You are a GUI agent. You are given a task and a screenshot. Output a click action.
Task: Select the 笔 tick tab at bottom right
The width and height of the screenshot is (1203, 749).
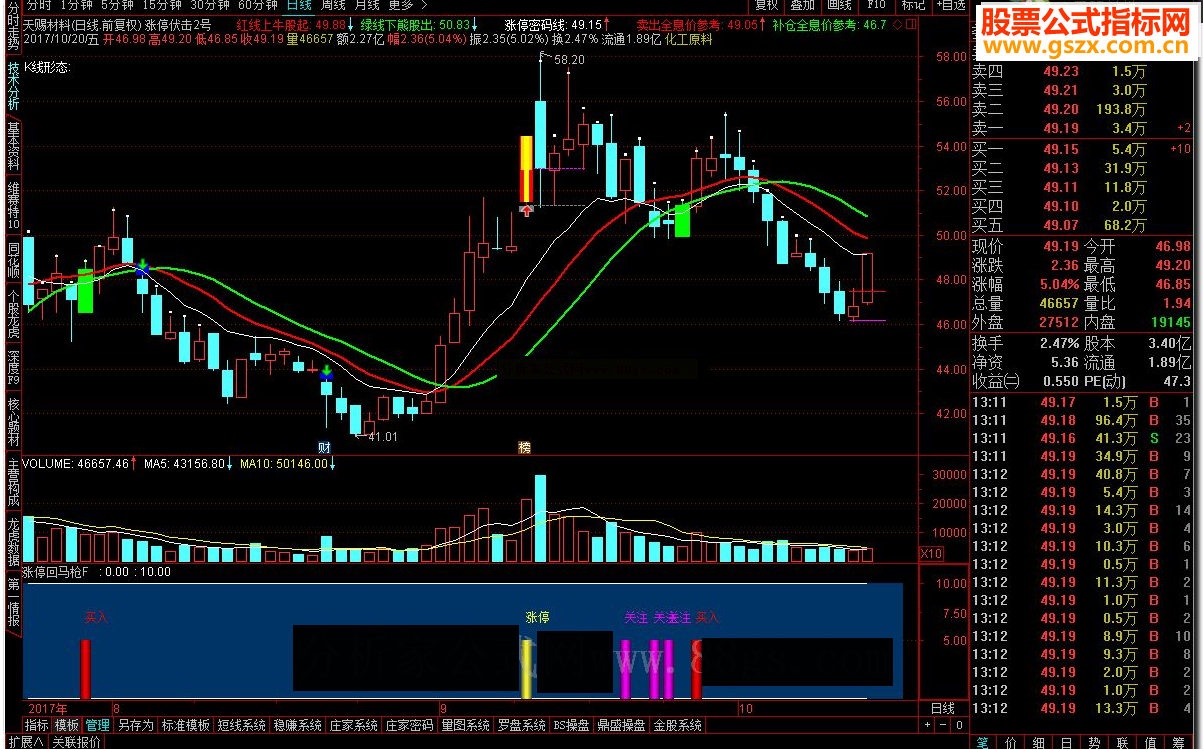pyautogui.click(x=982, y=742)
